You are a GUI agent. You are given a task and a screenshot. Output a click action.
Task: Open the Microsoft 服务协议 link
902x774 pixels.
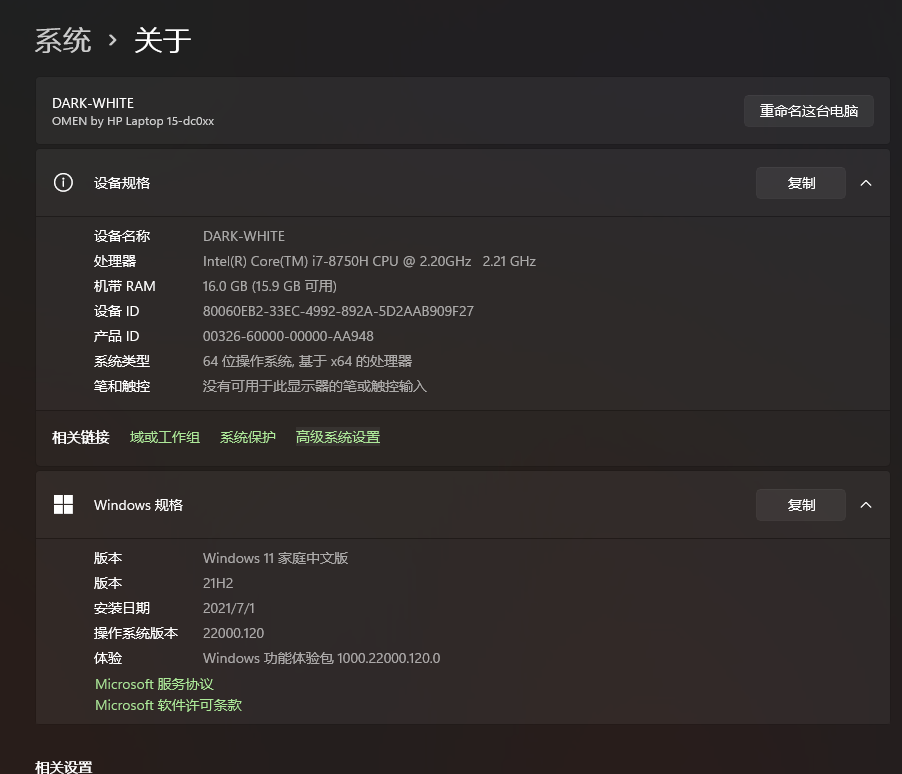[154, 684]
